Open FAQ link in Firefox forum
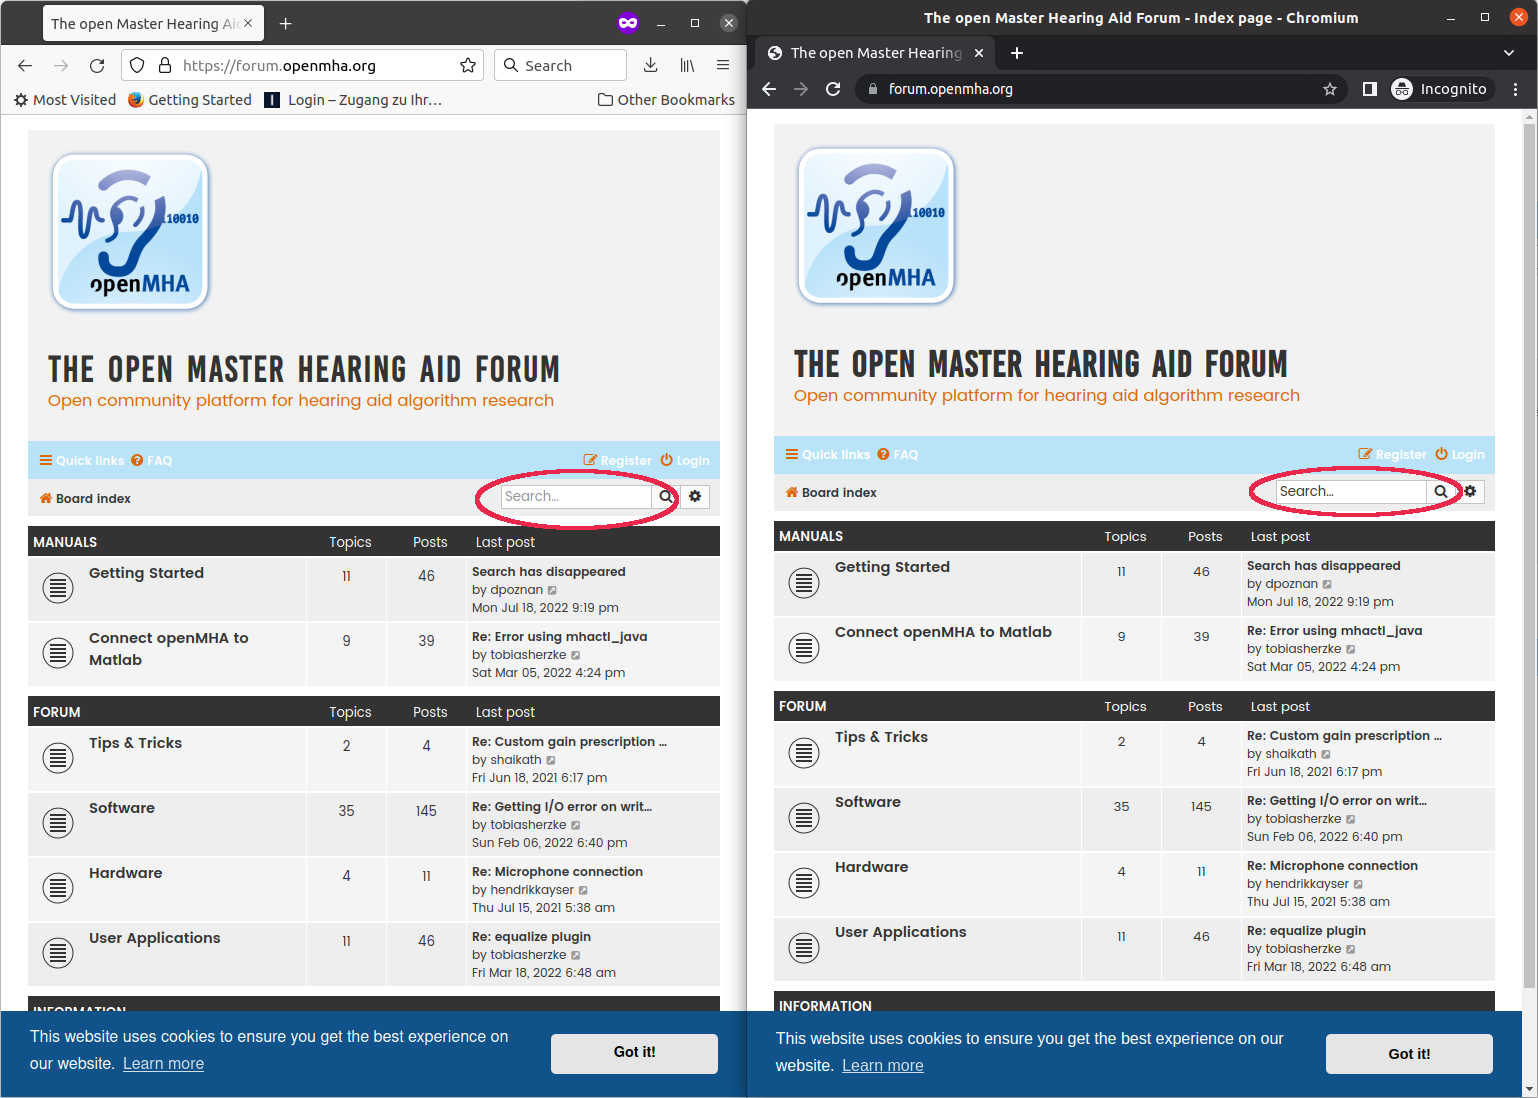 (152, 461)
